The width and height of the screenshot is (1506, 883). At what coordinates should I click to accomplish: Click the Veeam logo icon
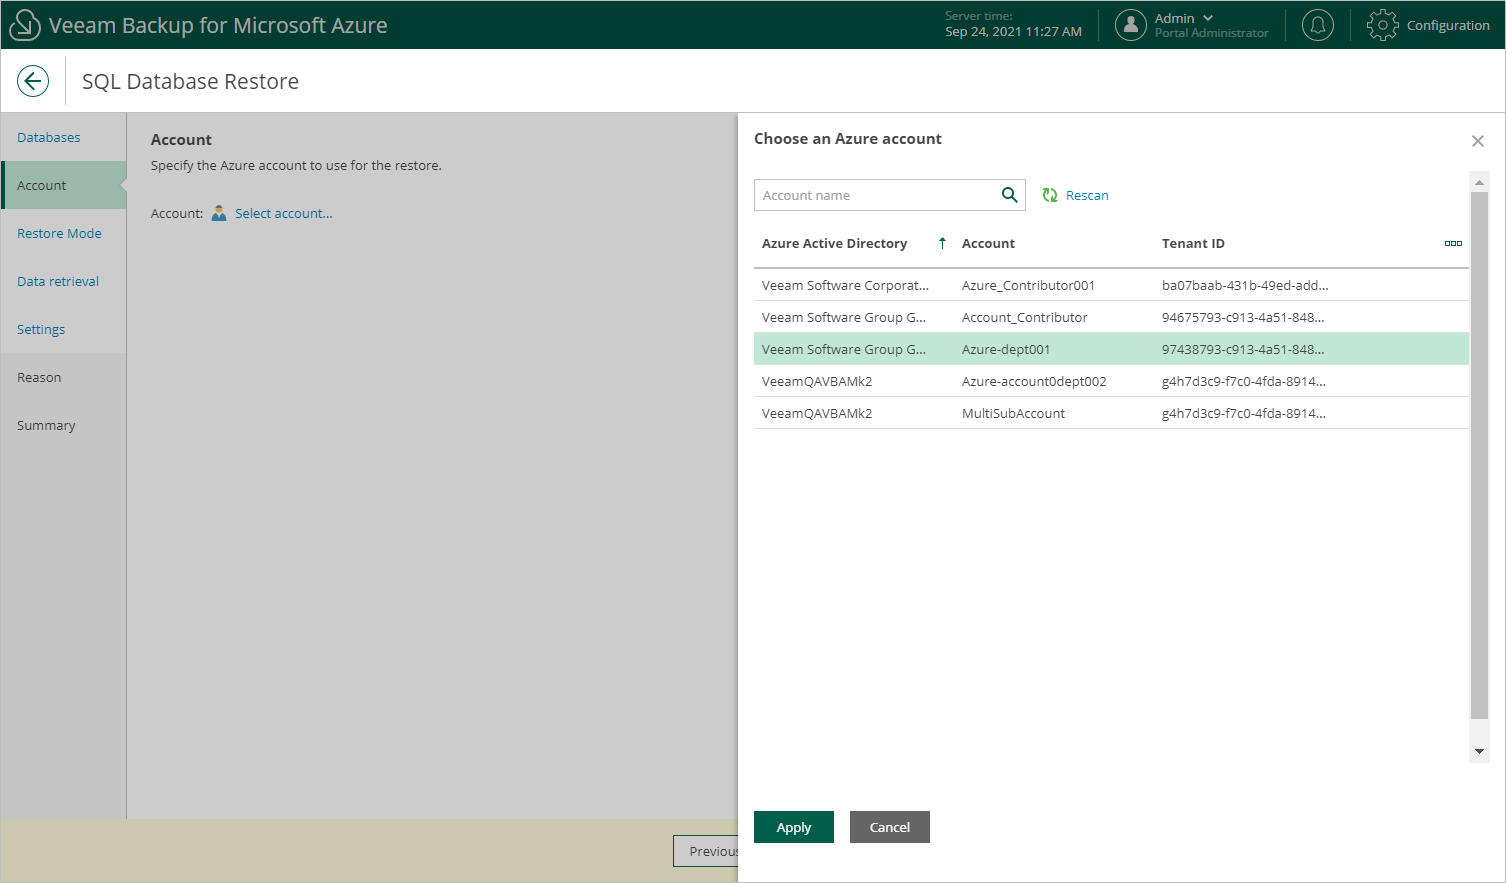tap(24, 25)
